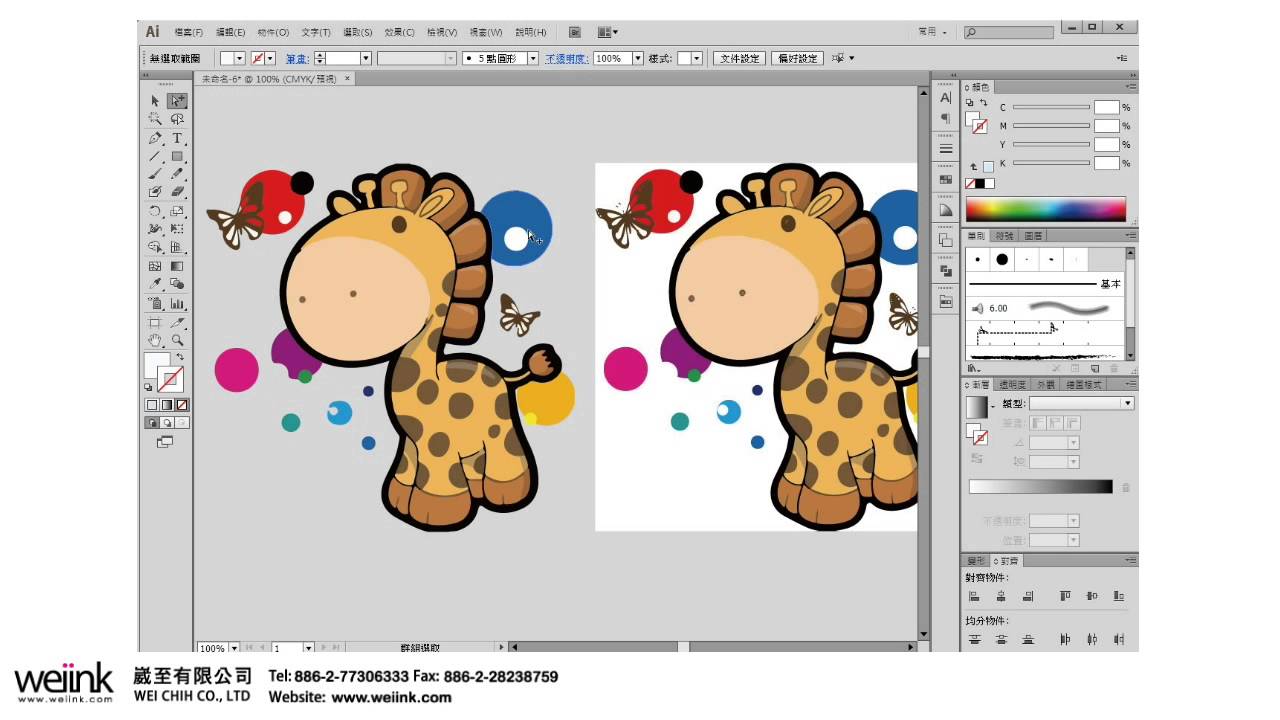
Task: Click the horizontal align left icon
Action: [x=974, y=596]
